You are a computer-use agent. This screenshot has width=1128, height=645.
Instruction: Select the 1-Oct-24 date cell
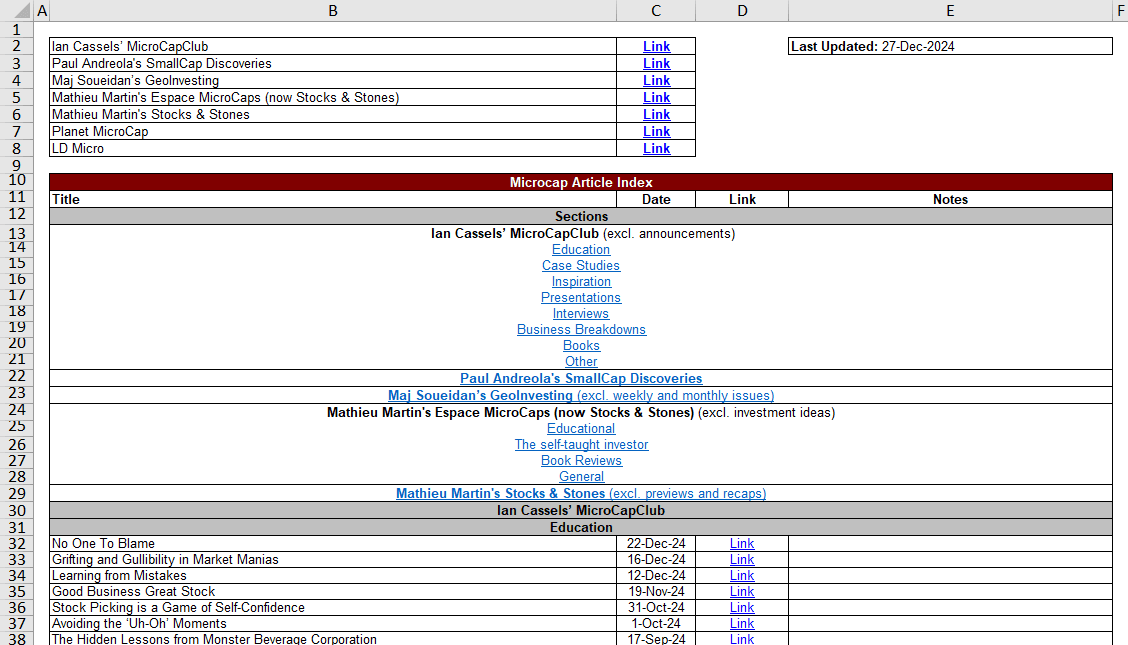click(656, 623)
